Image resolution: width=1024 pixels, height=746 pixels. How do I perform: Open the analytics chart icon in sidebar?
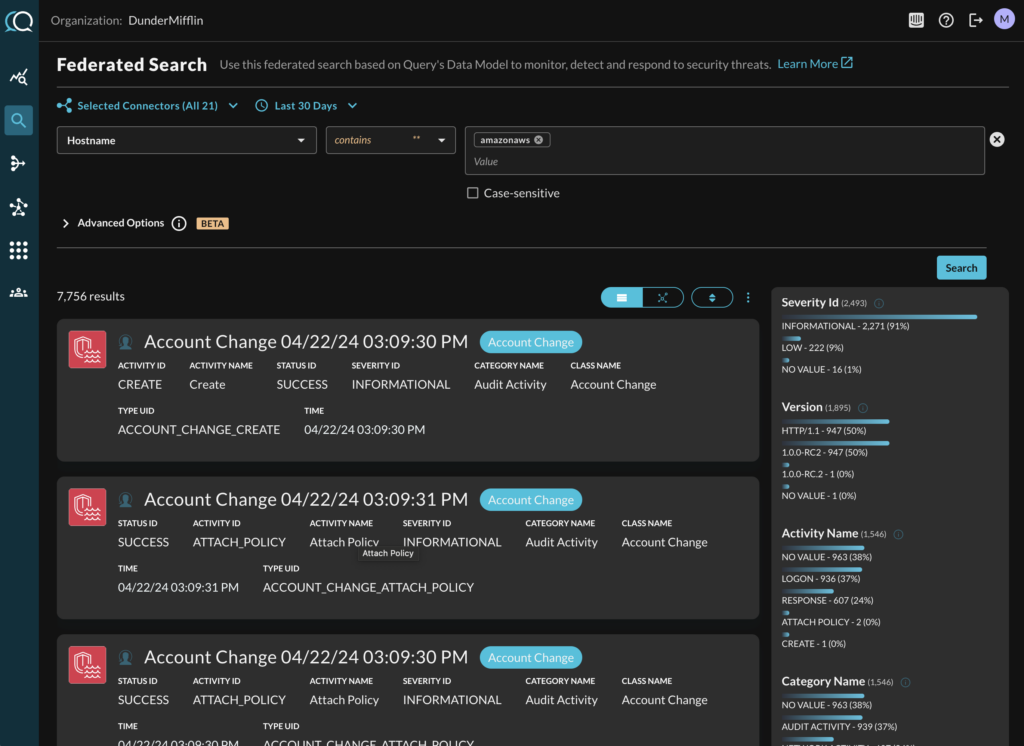click(x=18, y=78)
